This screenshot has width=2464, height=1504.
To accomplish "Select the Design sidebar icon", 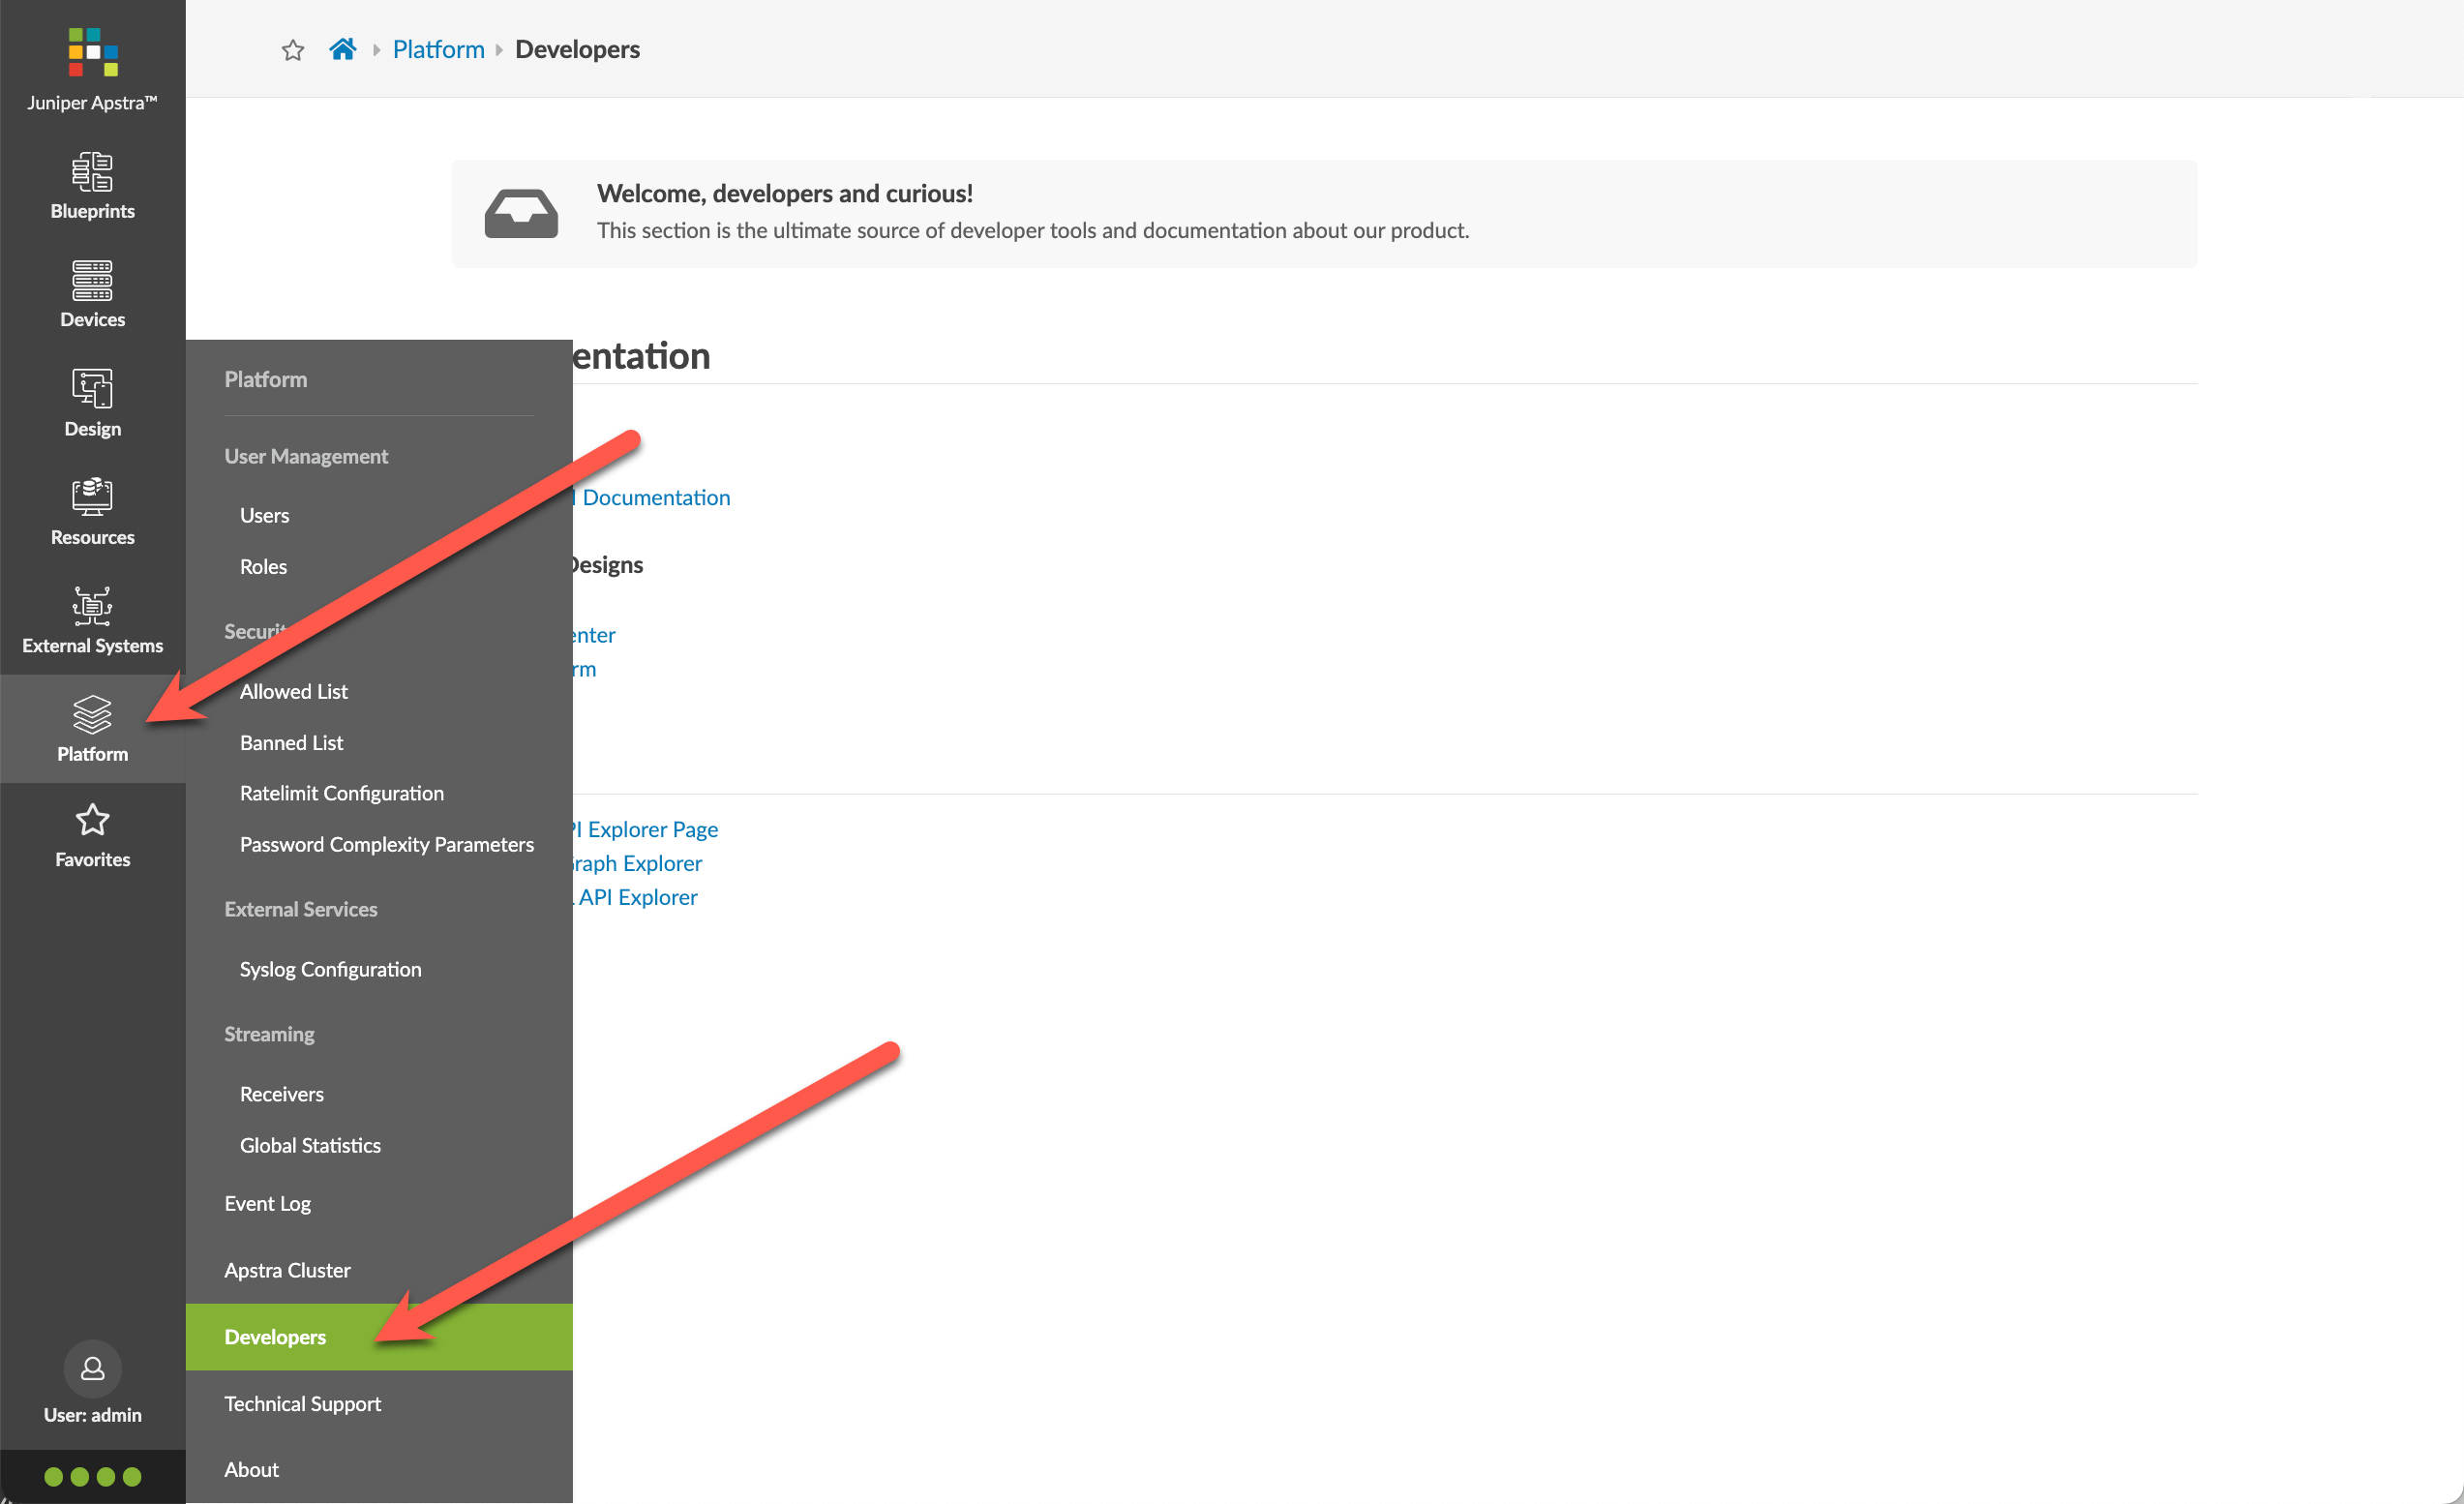I will 92,388.
